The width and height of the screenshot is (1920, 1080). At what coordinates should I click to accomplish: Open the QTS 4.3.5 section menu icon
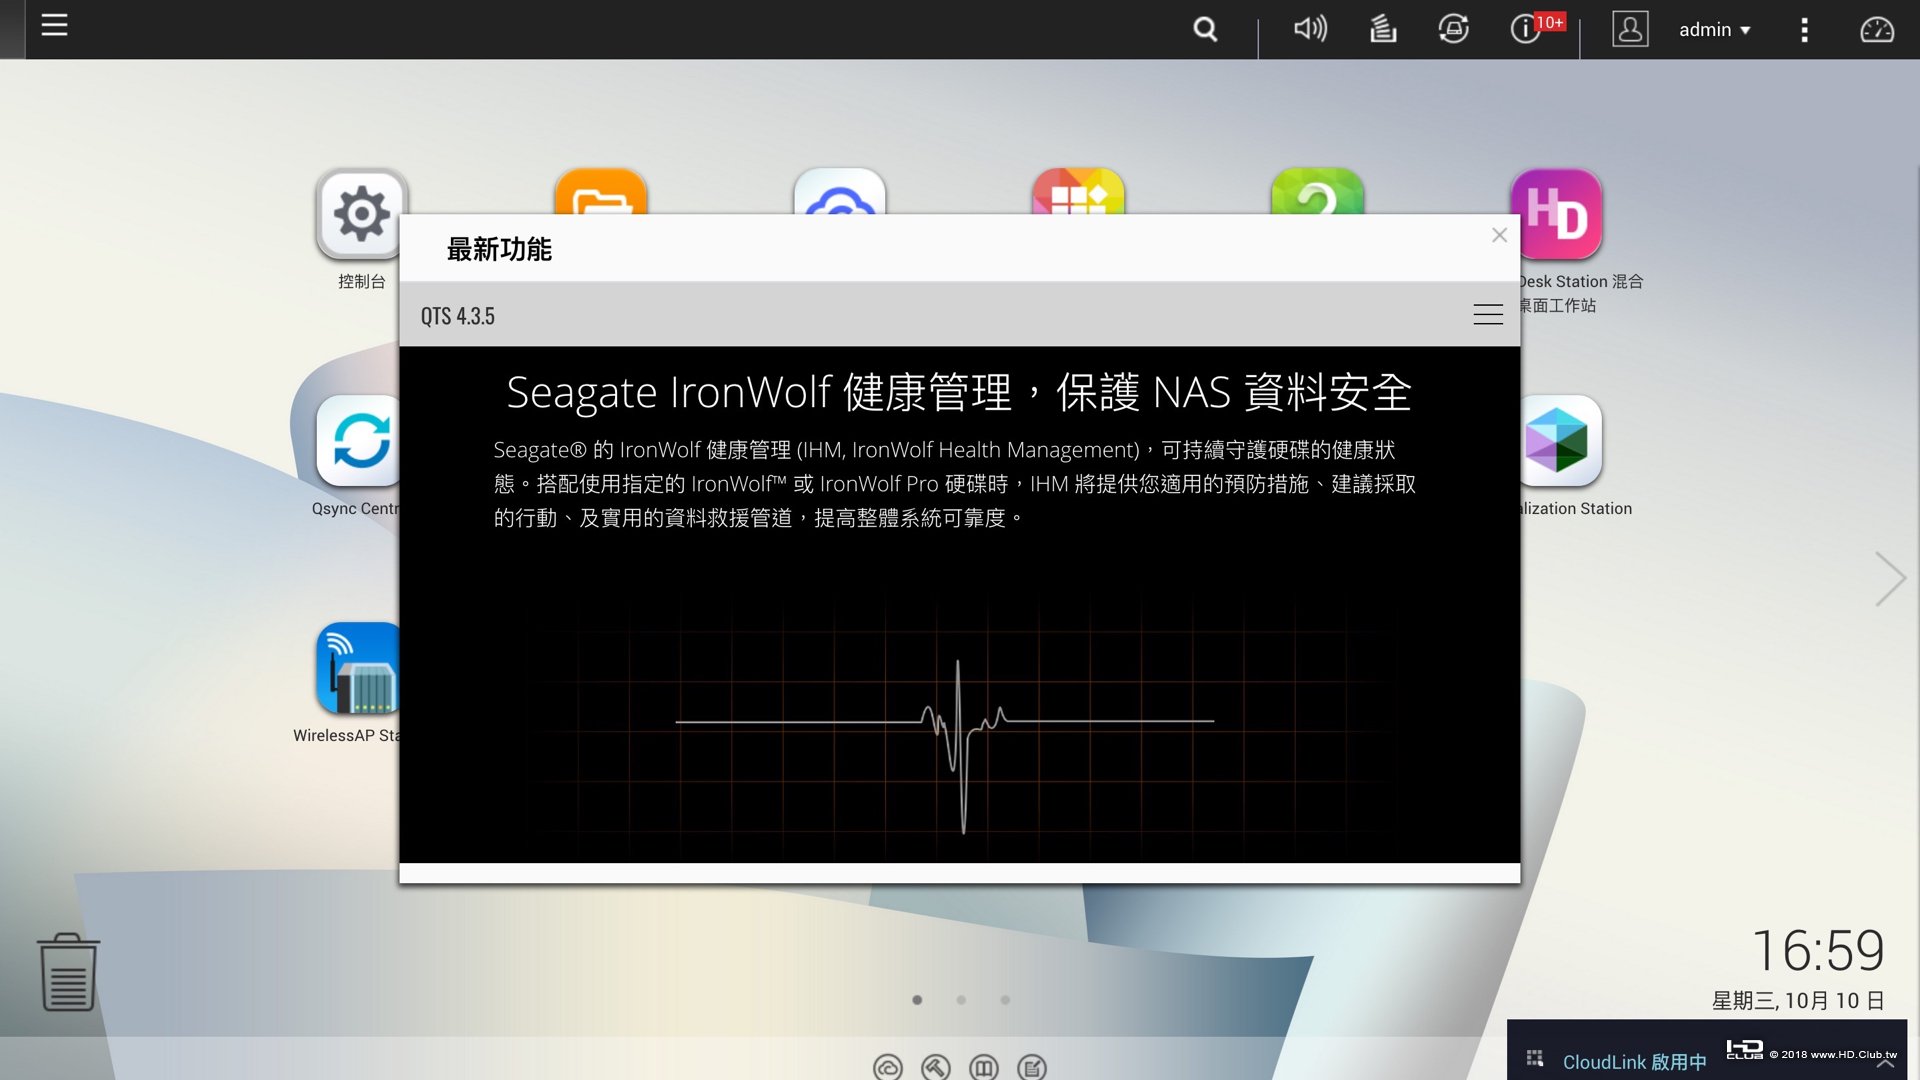click(x=1488, y=314)
